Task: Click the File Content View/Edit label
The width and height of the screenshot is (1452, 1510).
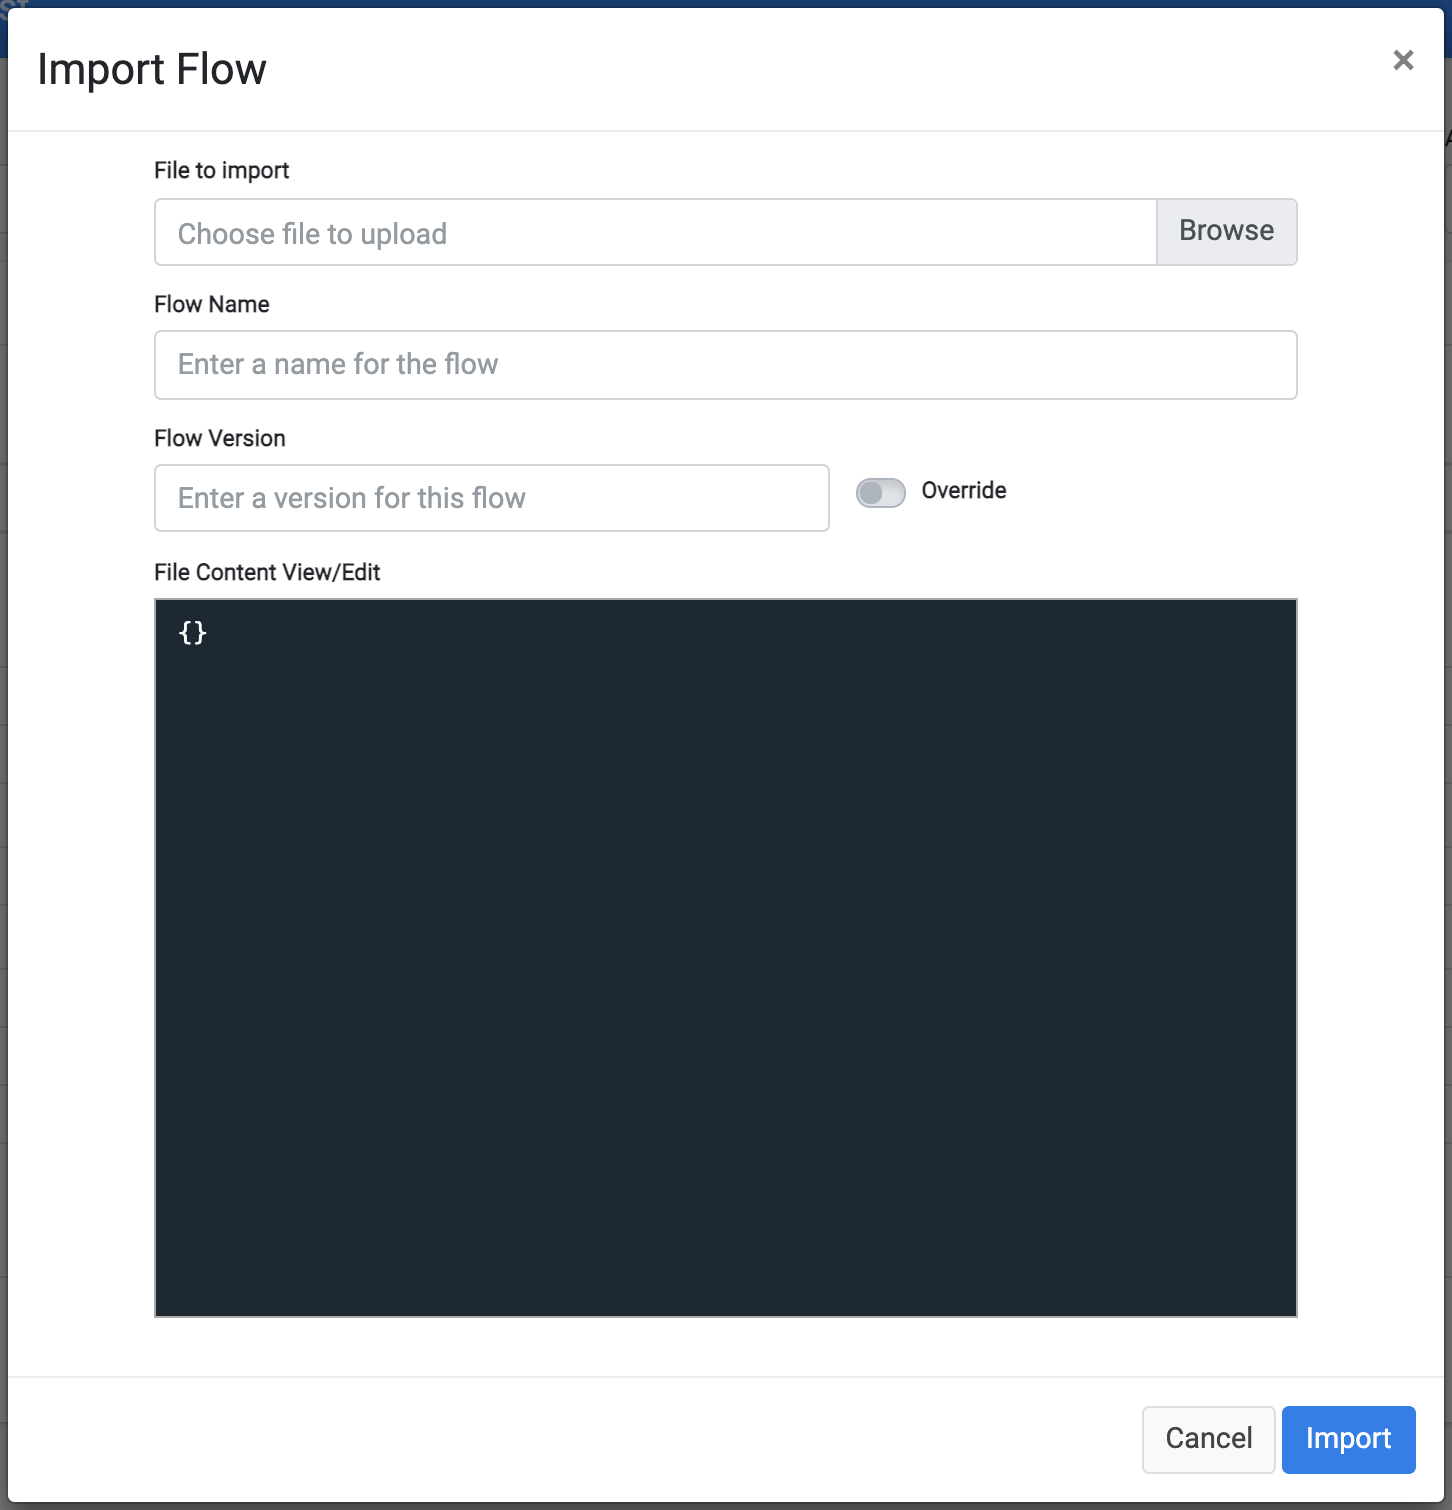Action: (267, 572)
